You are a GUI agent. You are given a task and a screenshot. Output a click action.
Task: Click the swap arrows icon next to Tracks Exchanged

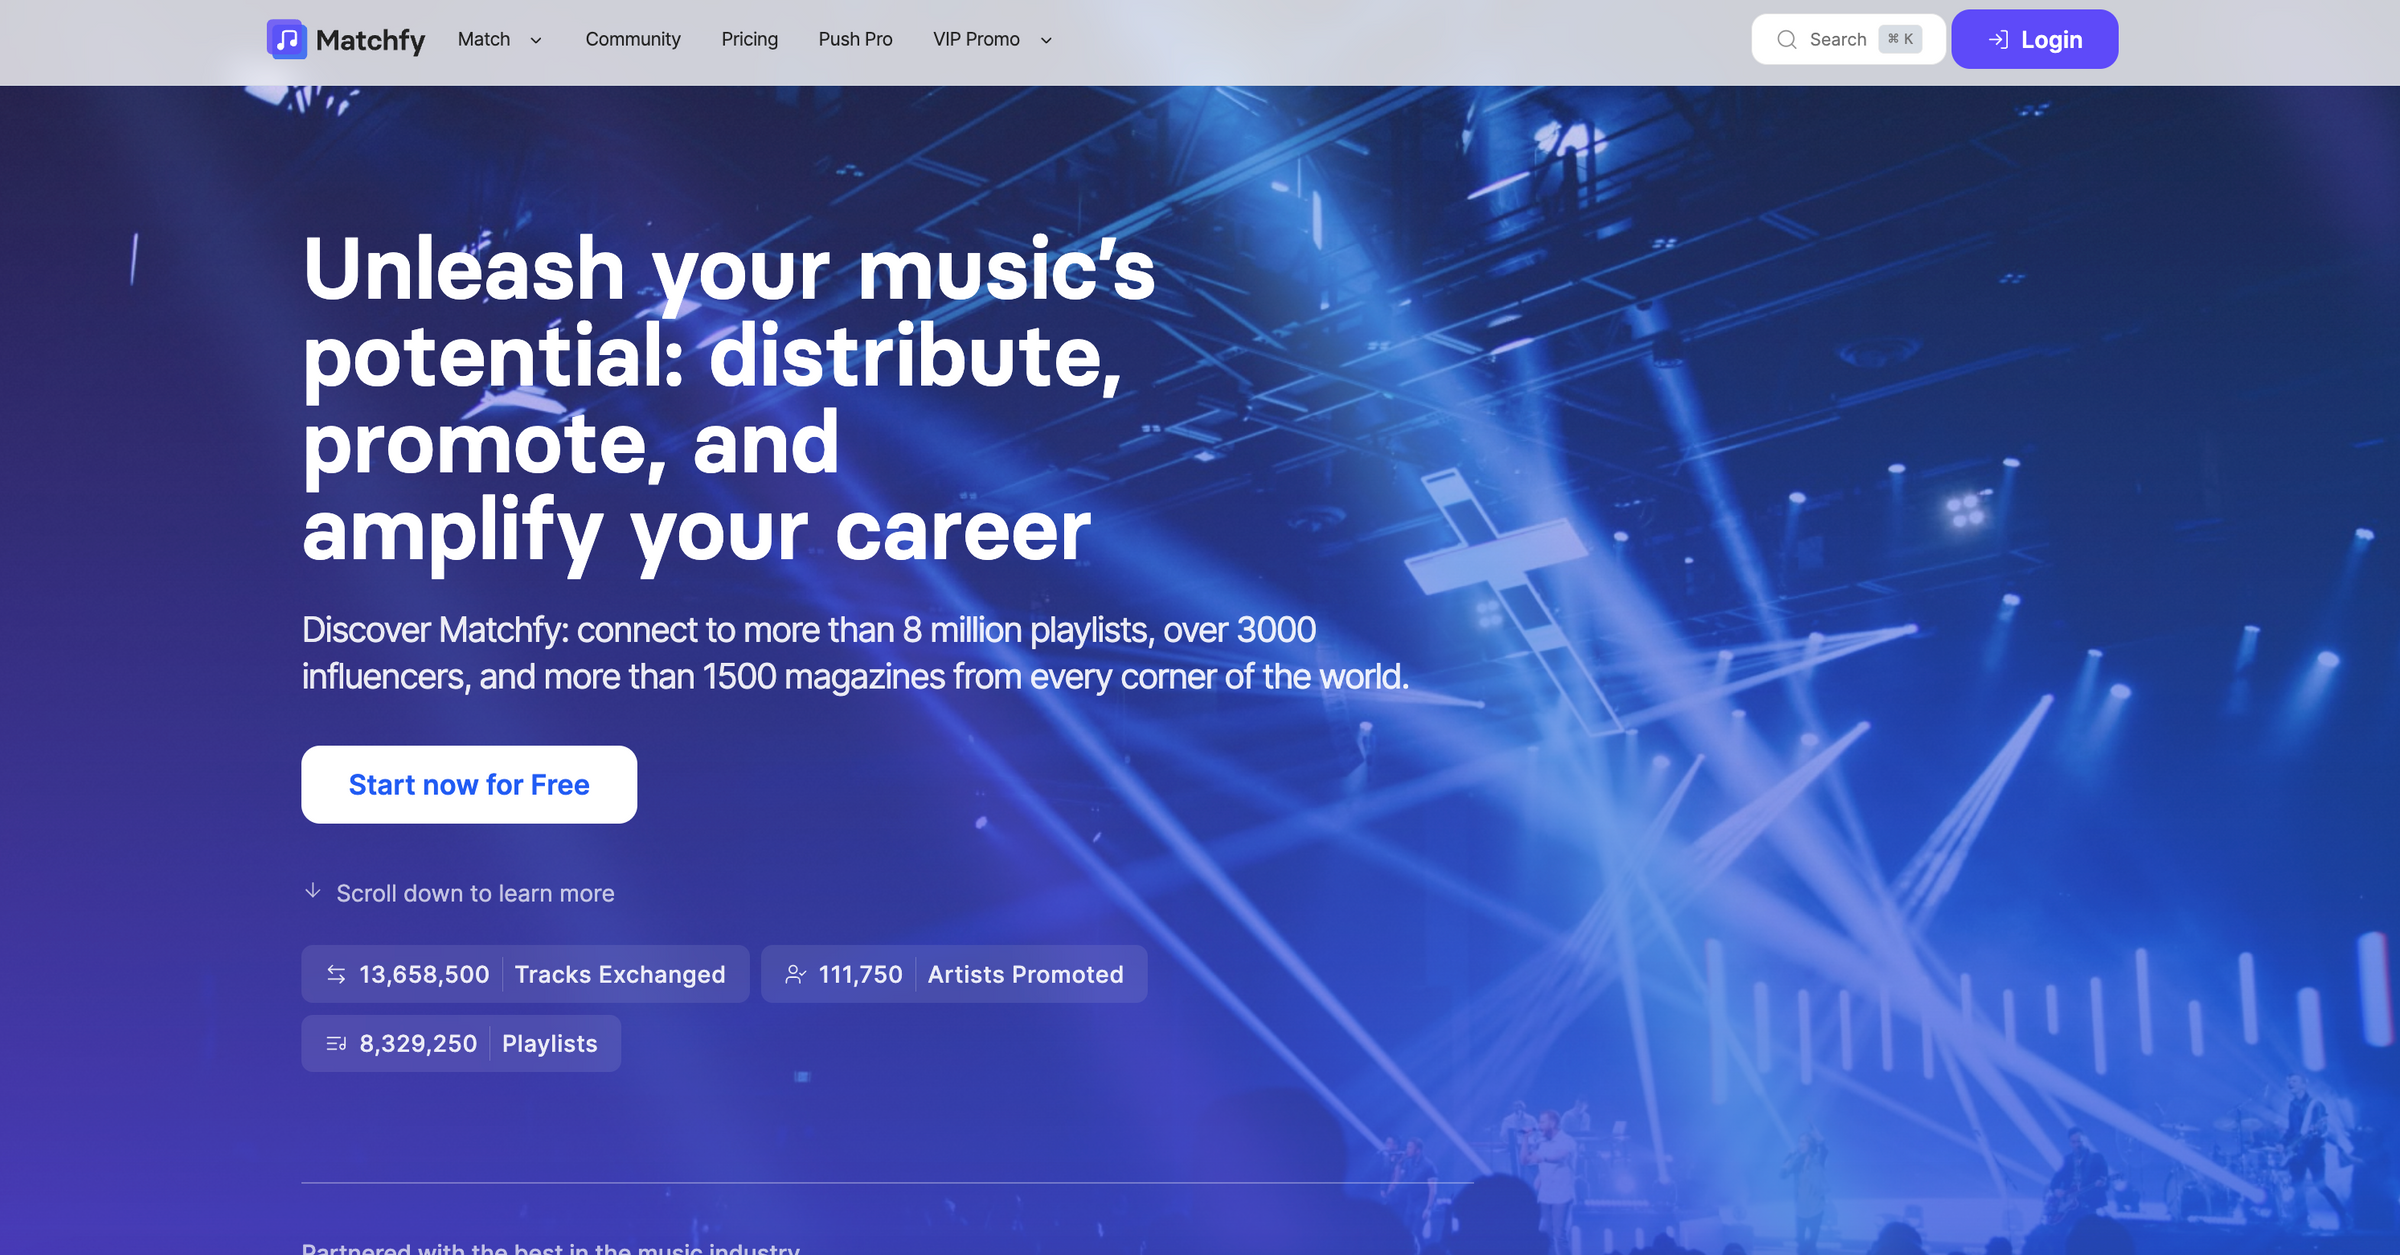pyautogui.click(x=336, y=973)
